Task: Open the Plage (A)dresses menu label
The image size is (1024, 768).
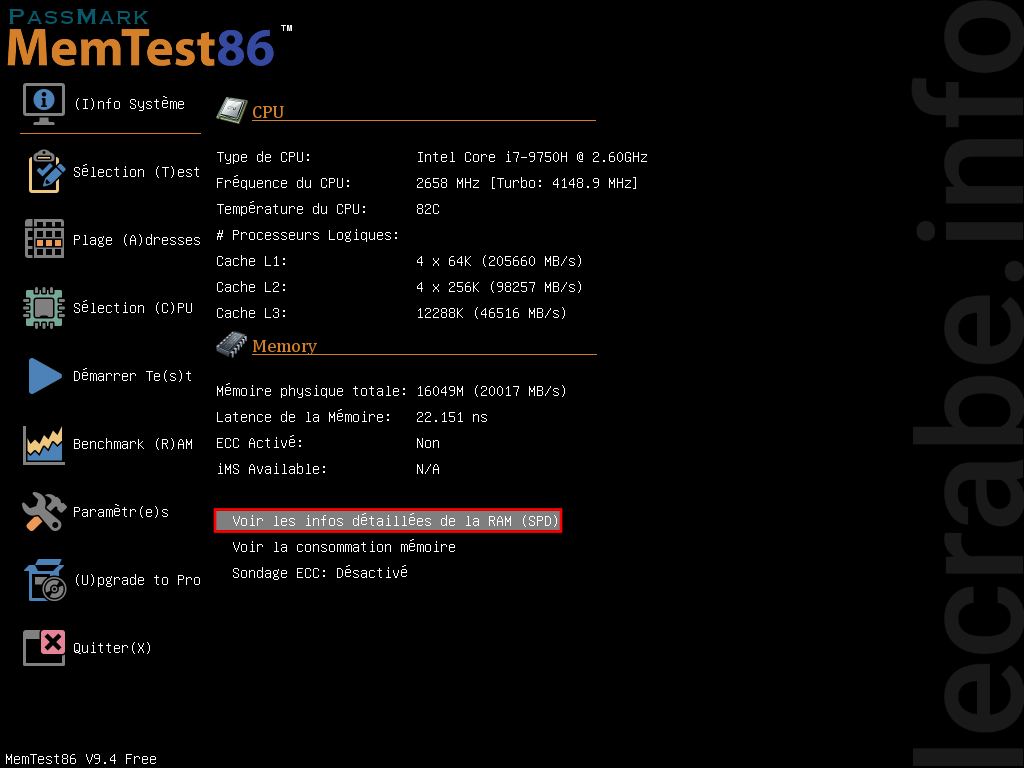Action: (x=136, y=240)
